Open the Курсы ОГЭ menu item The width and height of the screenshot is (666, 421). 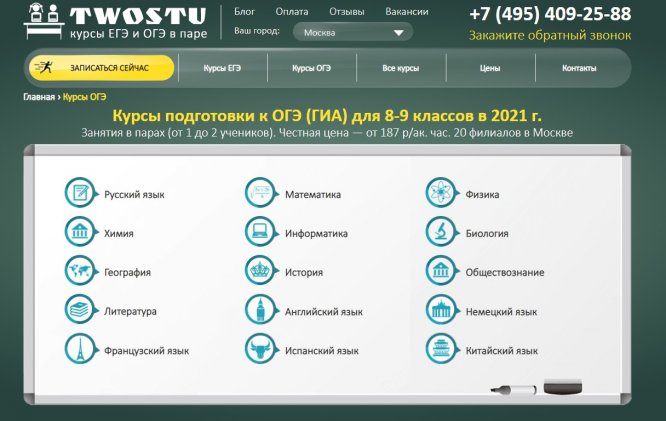[x=311, y=68]
